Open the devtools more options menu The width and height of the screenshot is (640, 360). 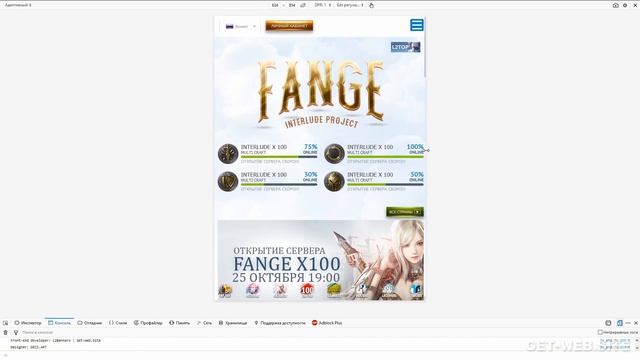tap(628, 323)
